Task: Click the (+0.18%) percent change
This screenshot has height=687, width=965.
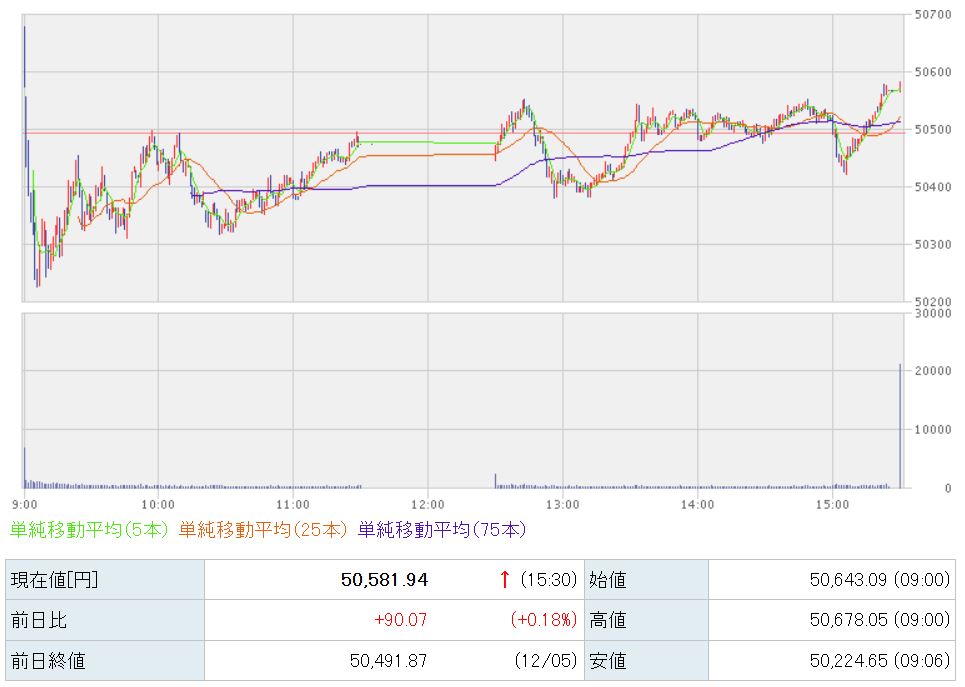Action: pos(544,620)
